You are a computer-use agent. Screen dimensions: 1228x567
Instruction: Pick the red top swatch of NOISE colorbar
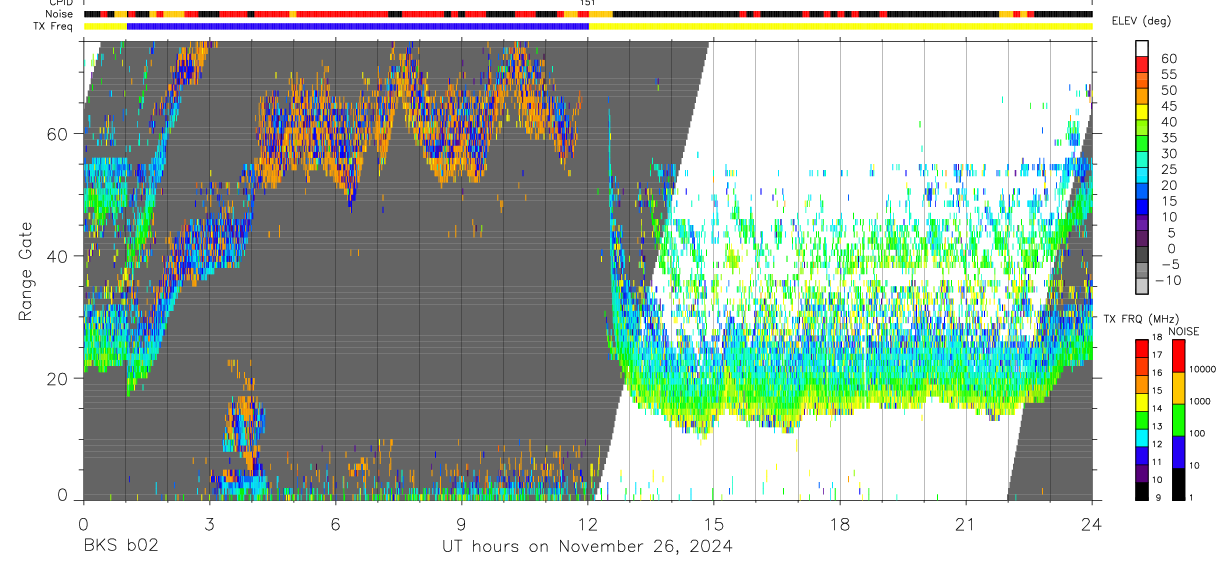coord(1179,355)
